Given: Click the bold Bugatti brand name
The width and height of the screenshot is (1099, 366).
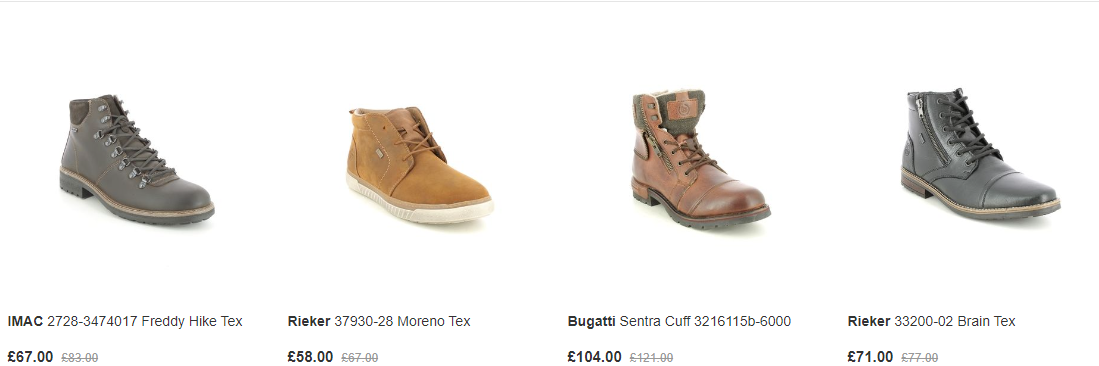Looking at the screenshot, I should (592, 322).
